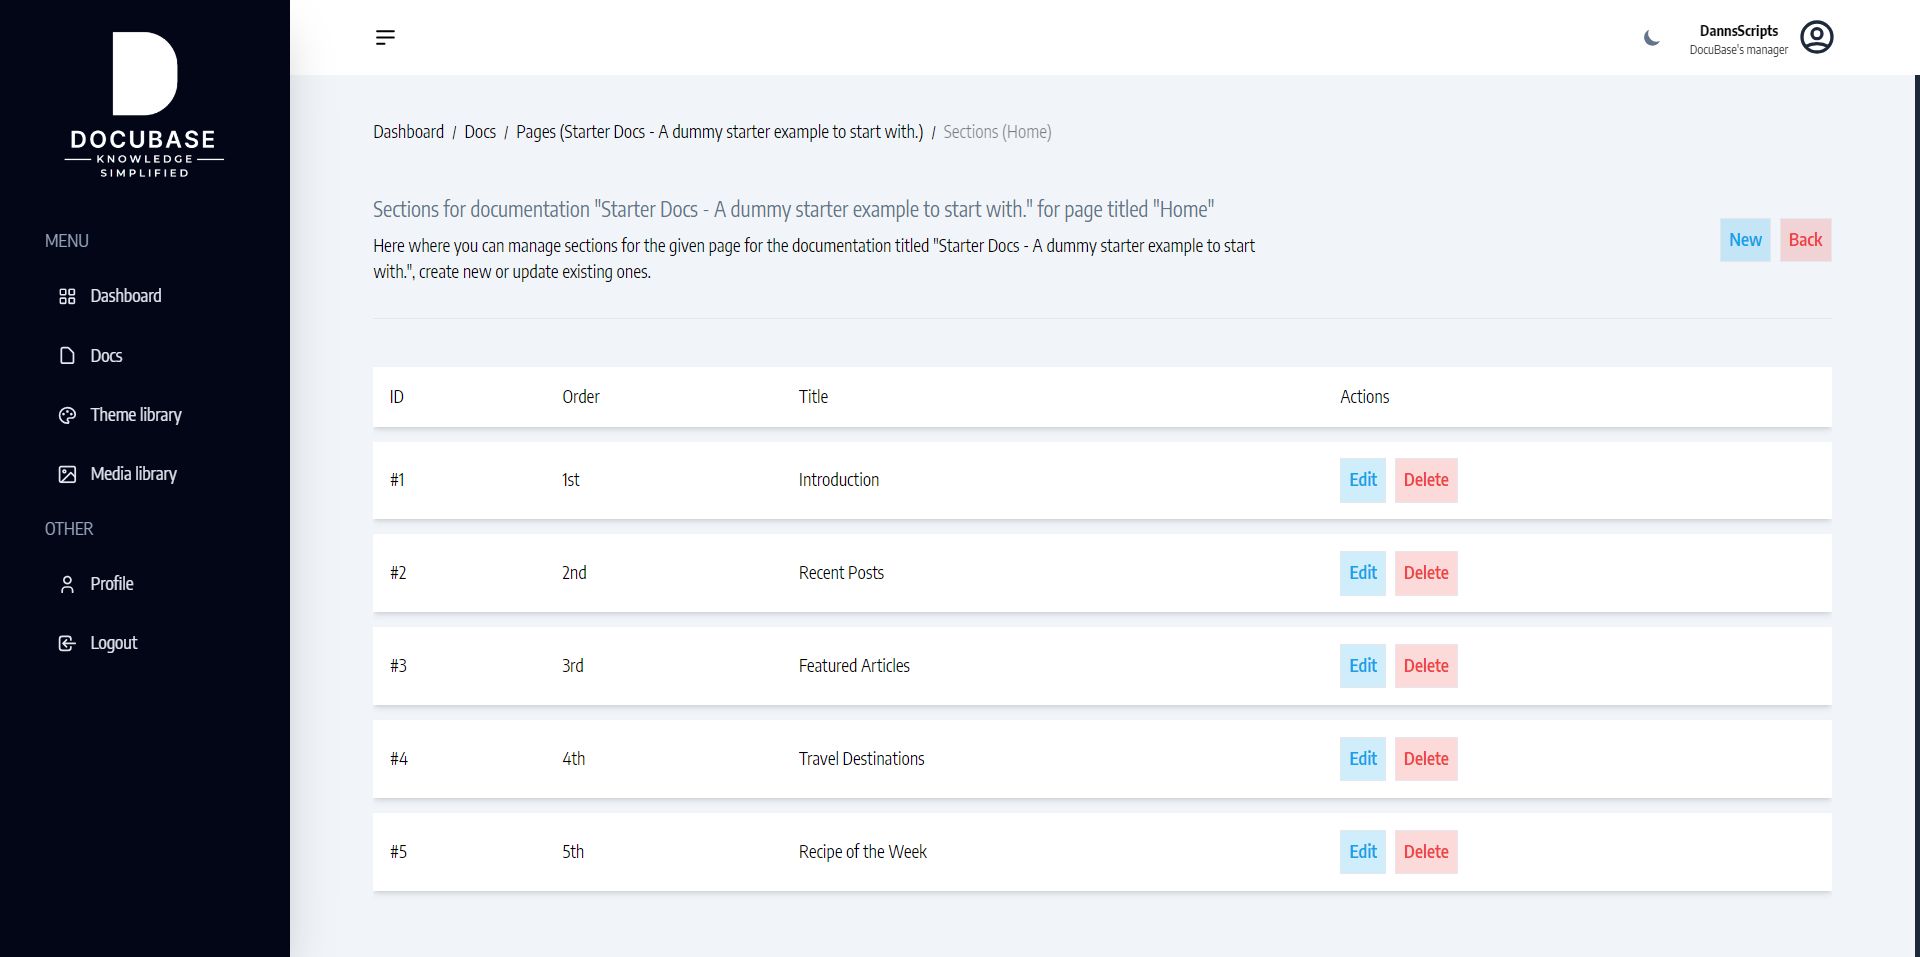The image size is (1920, 957).
Task: Edit the Introduction section
Action: (x=1362, y=480)
